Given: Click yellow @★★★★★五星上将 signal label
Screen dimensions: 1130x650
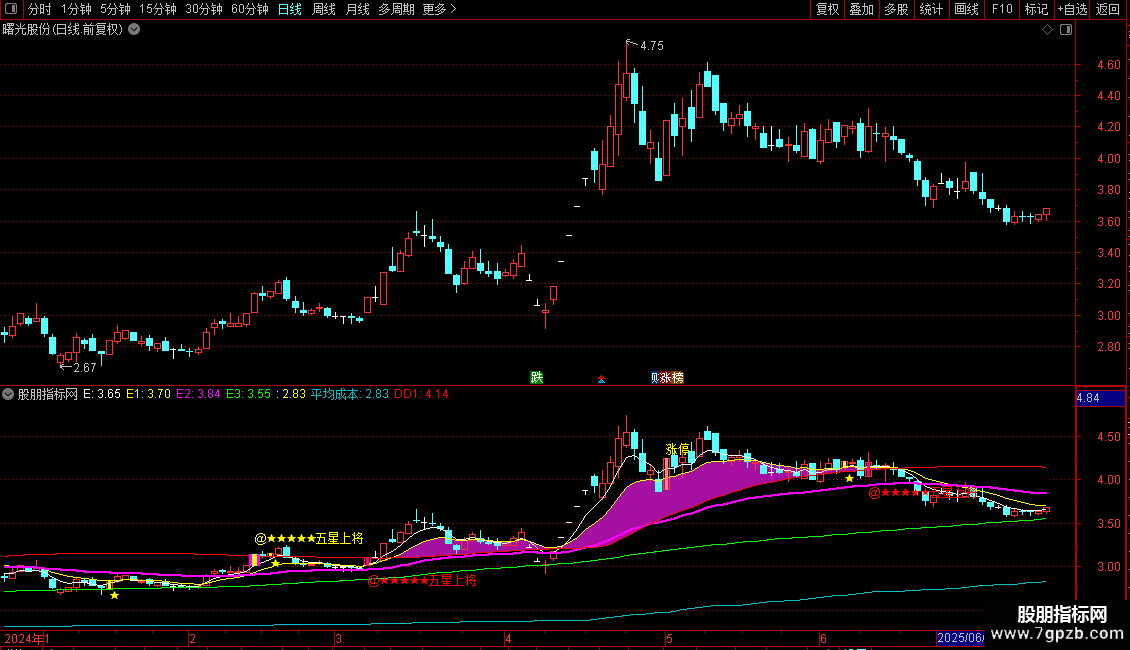Looking at the screenshot, I should (x=309, y=538).
